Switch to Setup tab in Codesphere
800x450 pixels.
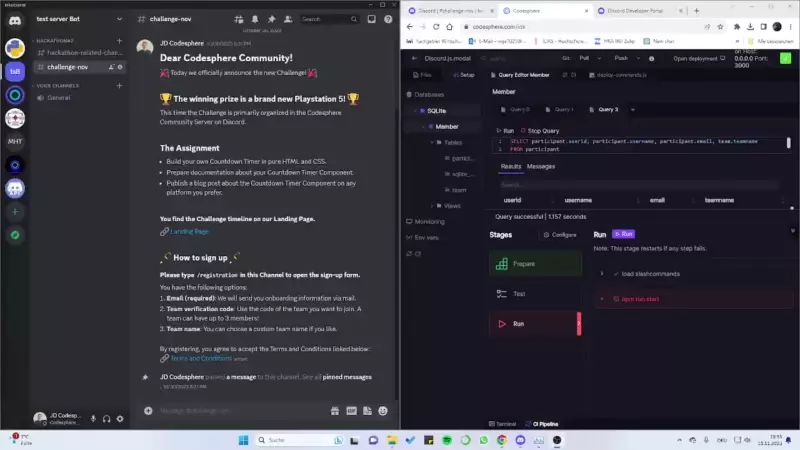pos(464,75)
